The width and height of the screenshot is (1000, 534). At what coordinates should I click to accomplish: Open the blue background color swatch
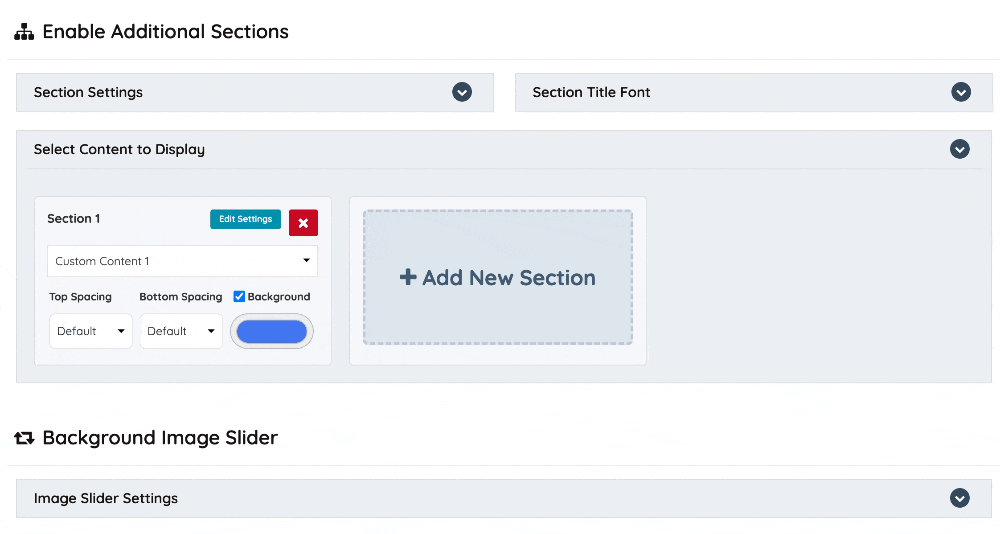point(272,332)
